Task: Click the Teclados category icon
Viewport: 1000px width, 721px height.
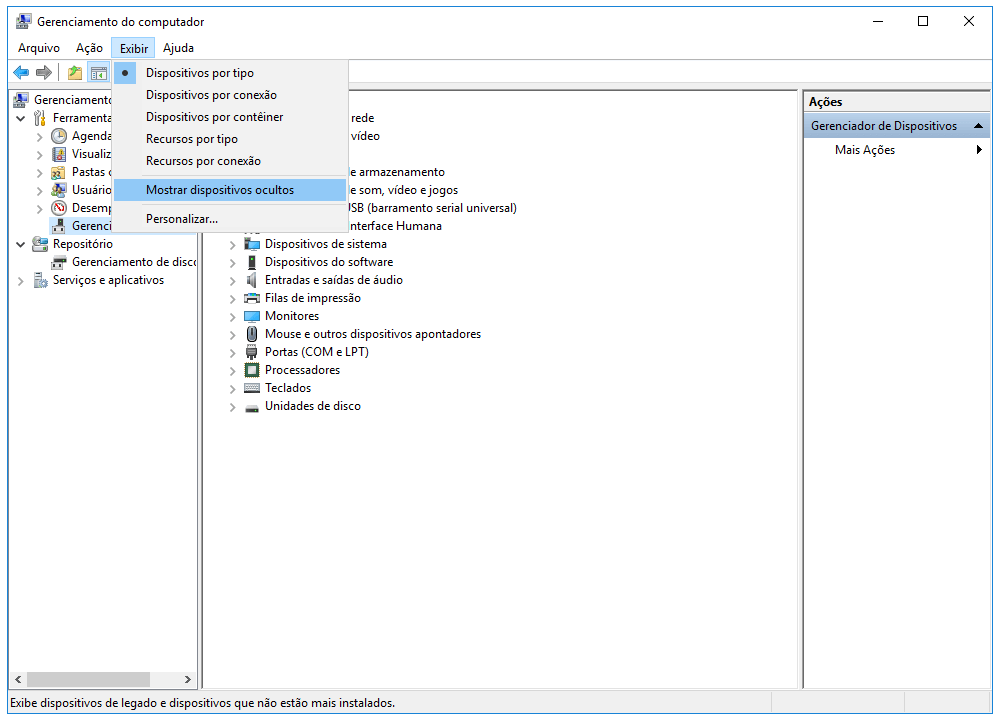Action: (x=250, y=388)
